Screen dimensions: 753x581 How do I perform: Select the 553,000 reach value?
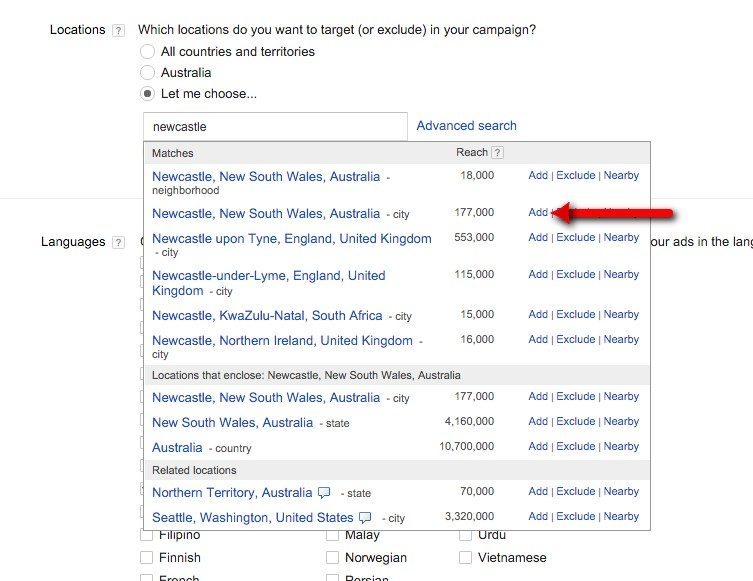point(474,237)
